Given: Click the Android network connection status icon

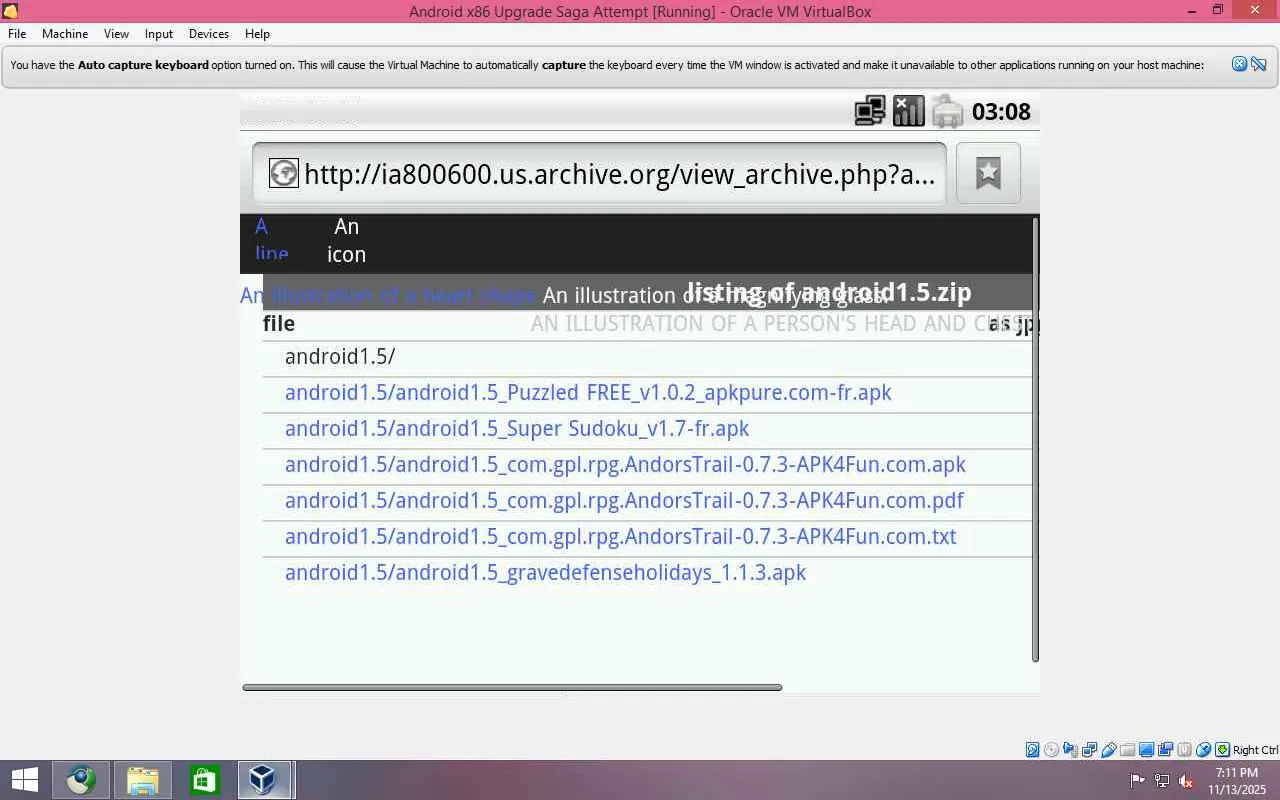Looking at the screenshot, I should (870, 111).
